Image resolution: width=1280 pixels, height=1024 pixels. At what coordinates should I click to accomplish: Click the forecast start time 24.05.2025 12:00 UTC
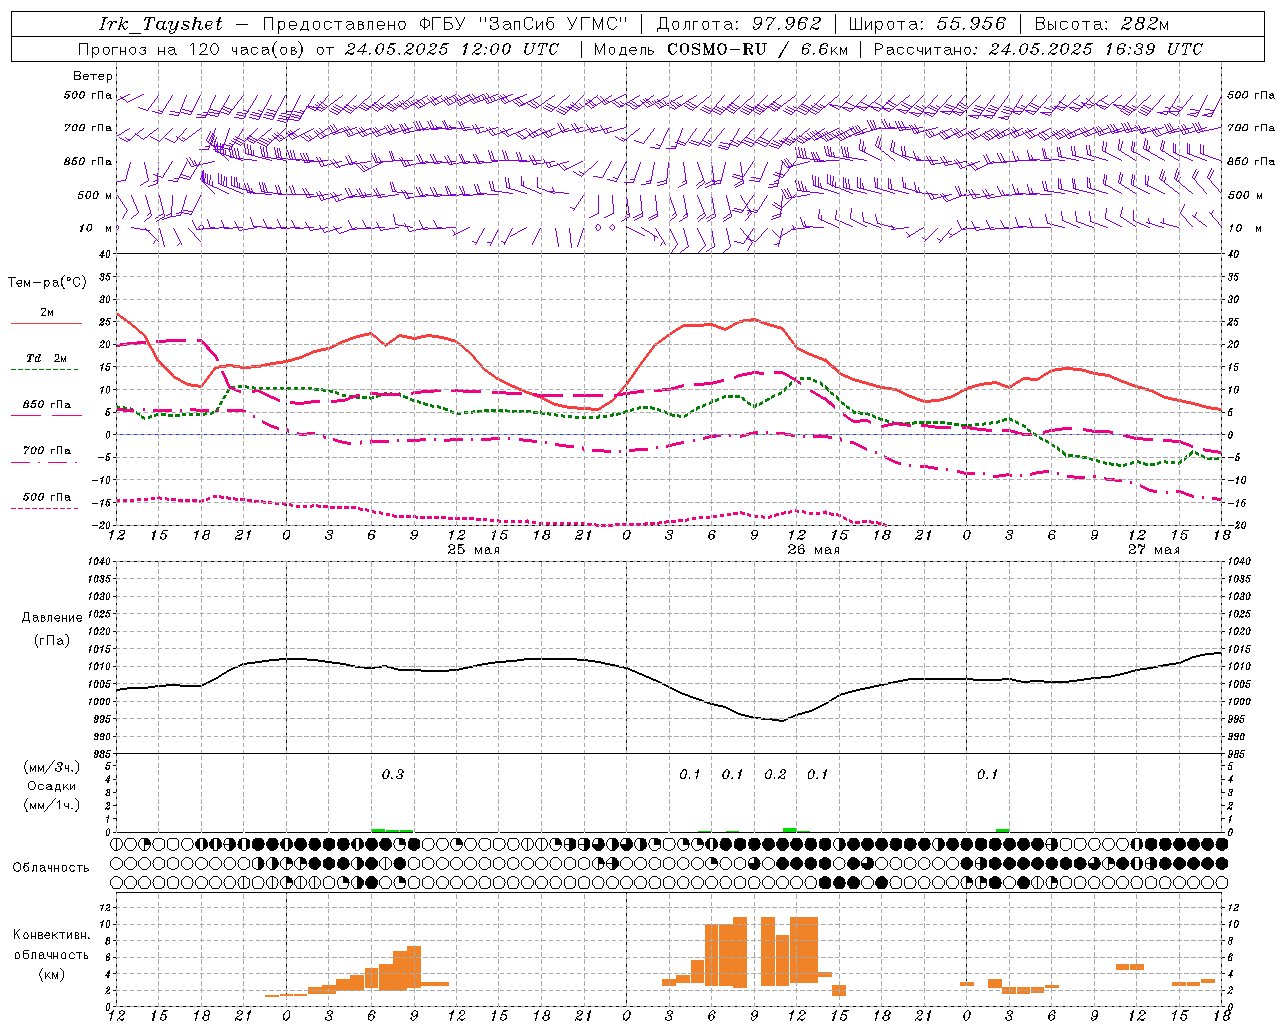pos(452,49)
